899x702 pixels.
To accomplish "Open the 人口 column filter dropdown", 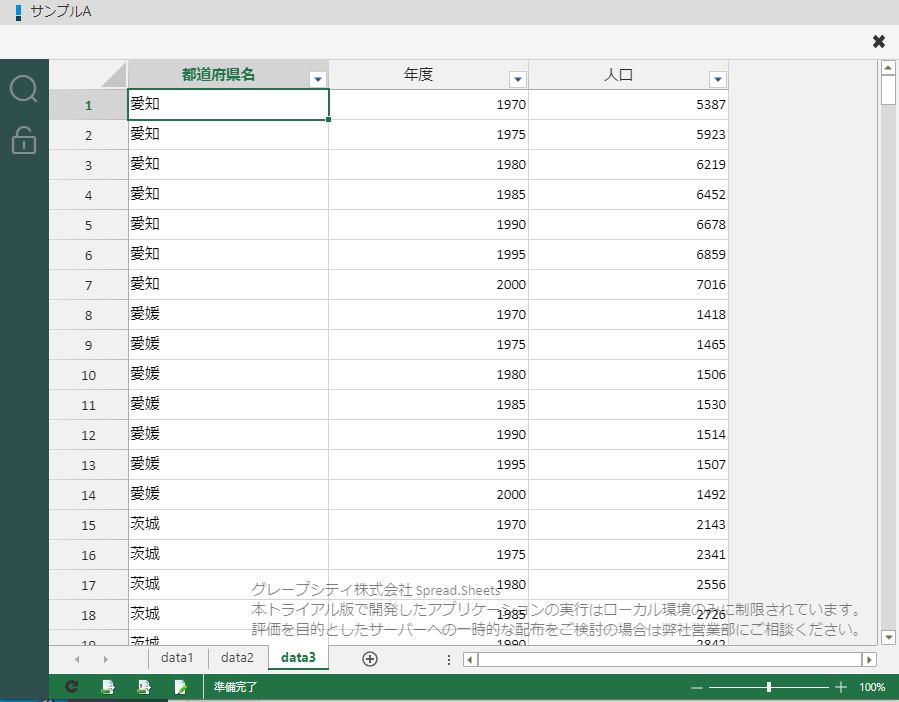I will click(717, 79).
